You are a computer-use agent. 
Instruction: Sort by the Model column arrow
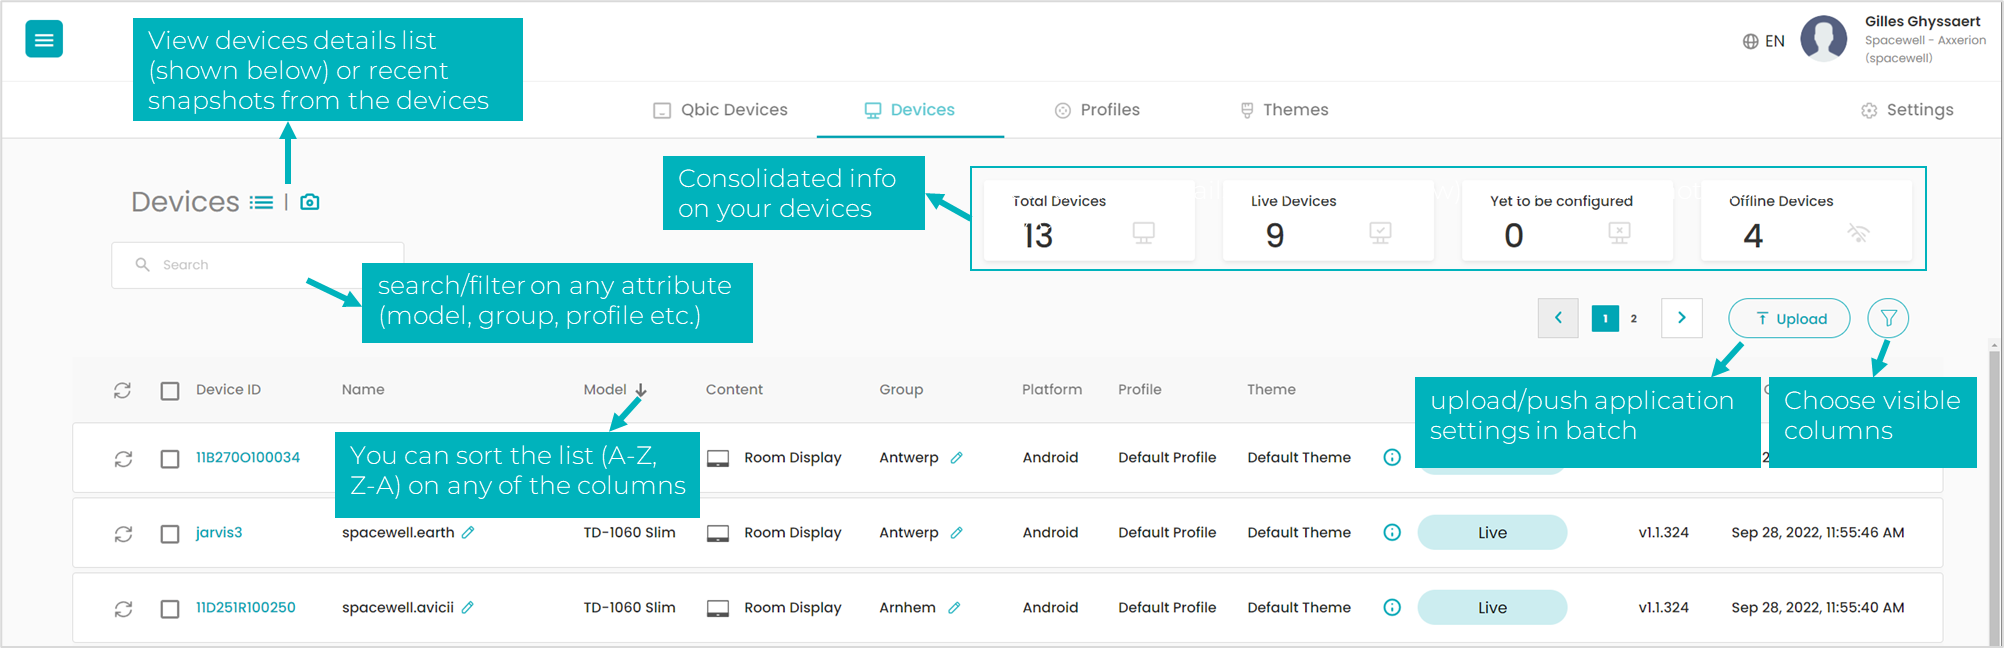point(641,389)
